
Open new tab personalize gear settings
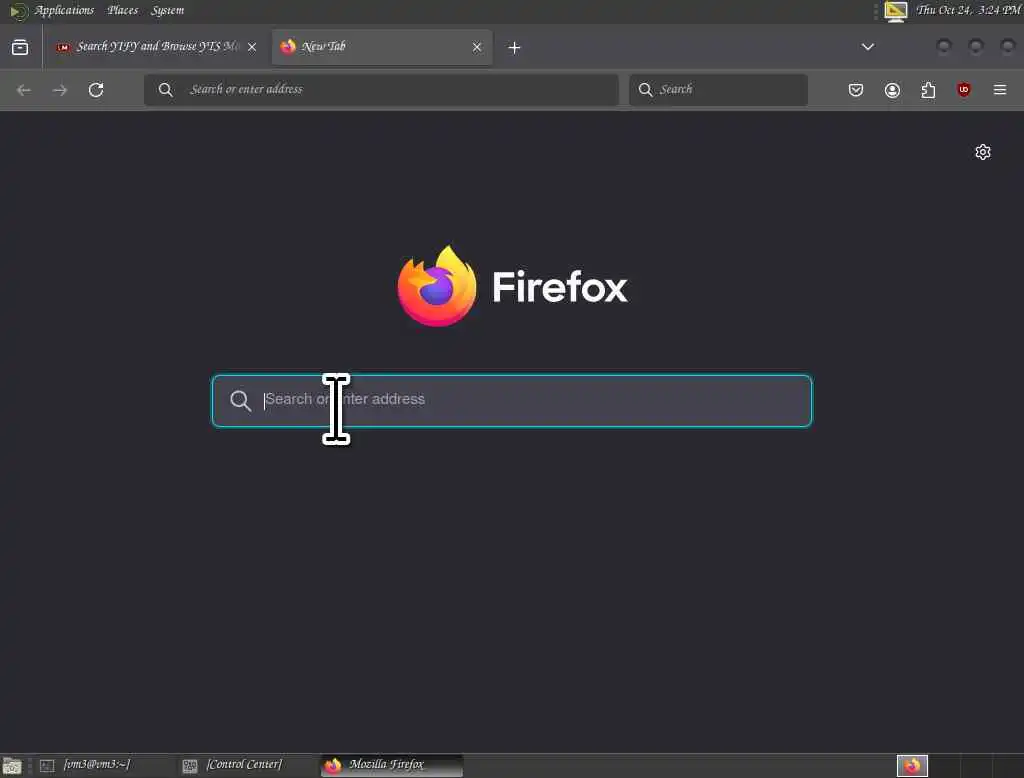pyautogui.click(x=983, y=152)
